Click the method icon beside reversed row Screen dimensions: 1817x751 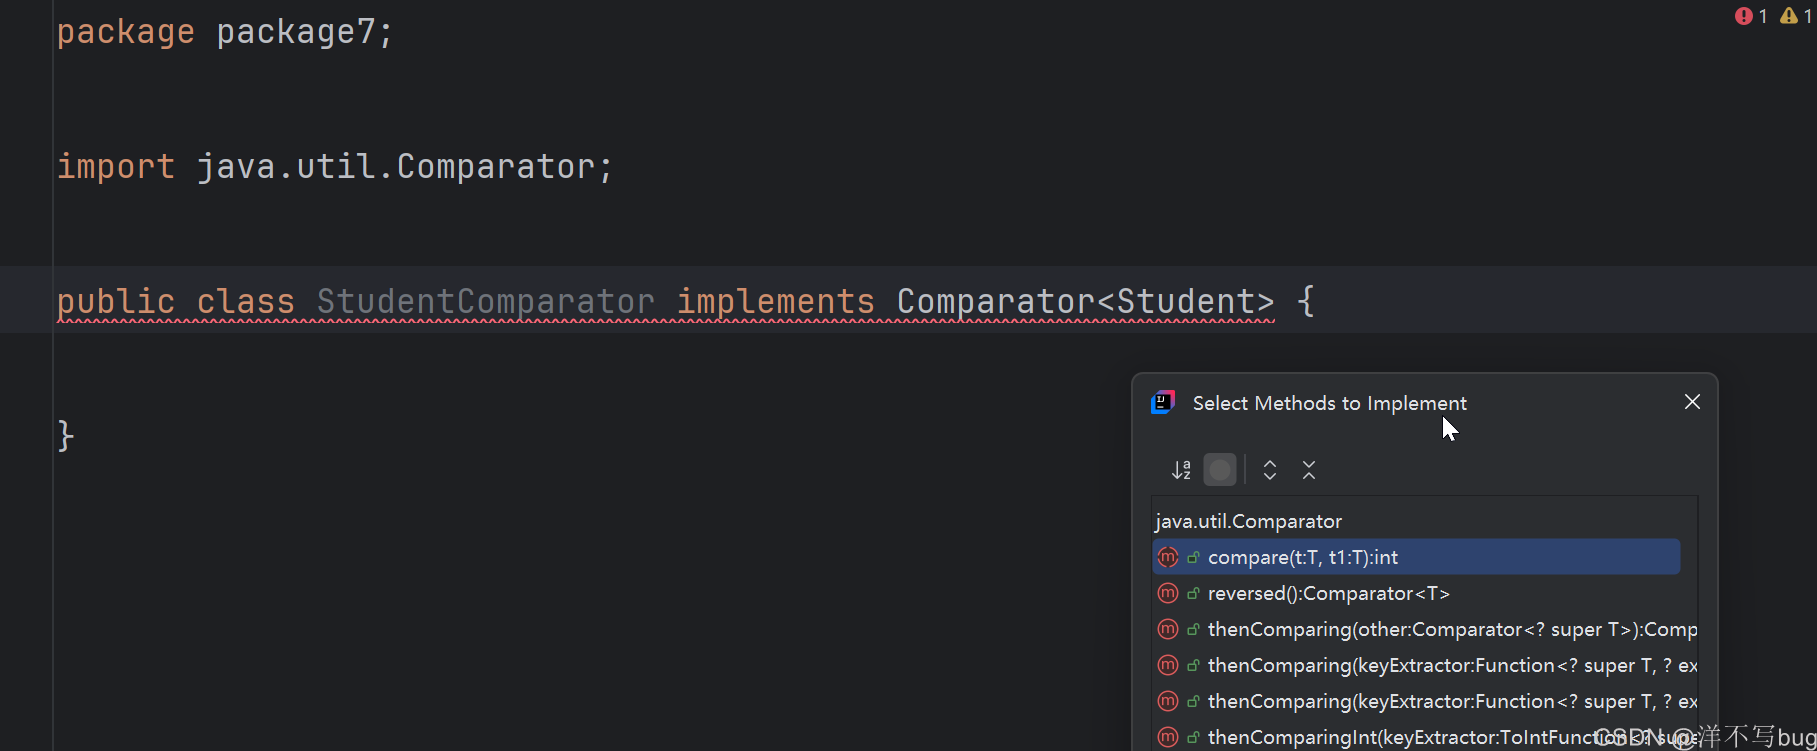(1168, 593)
